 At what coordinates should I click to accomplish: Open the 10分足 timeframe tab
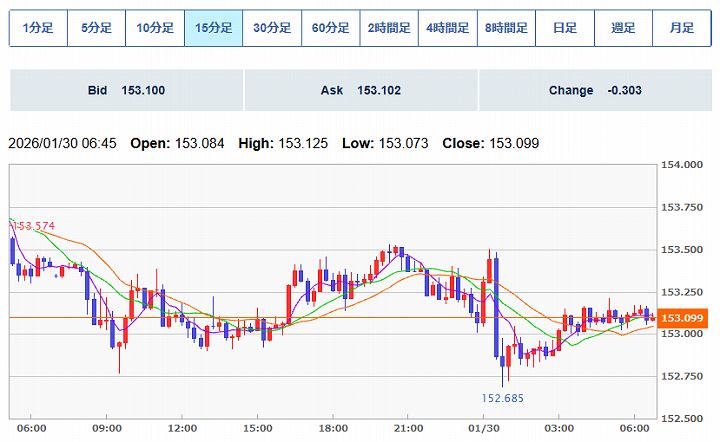(x=155, y=28)
